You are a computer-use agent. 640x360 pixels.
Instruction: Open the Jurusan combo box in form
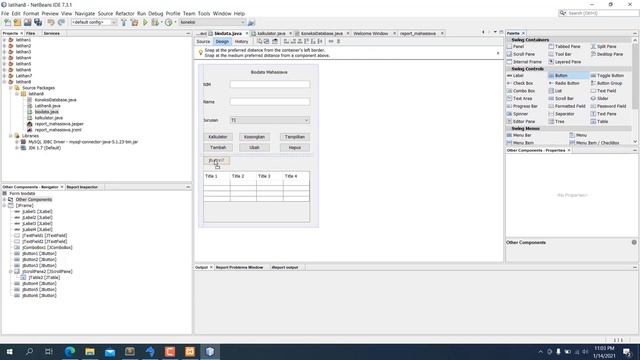(x=269, y=120)
